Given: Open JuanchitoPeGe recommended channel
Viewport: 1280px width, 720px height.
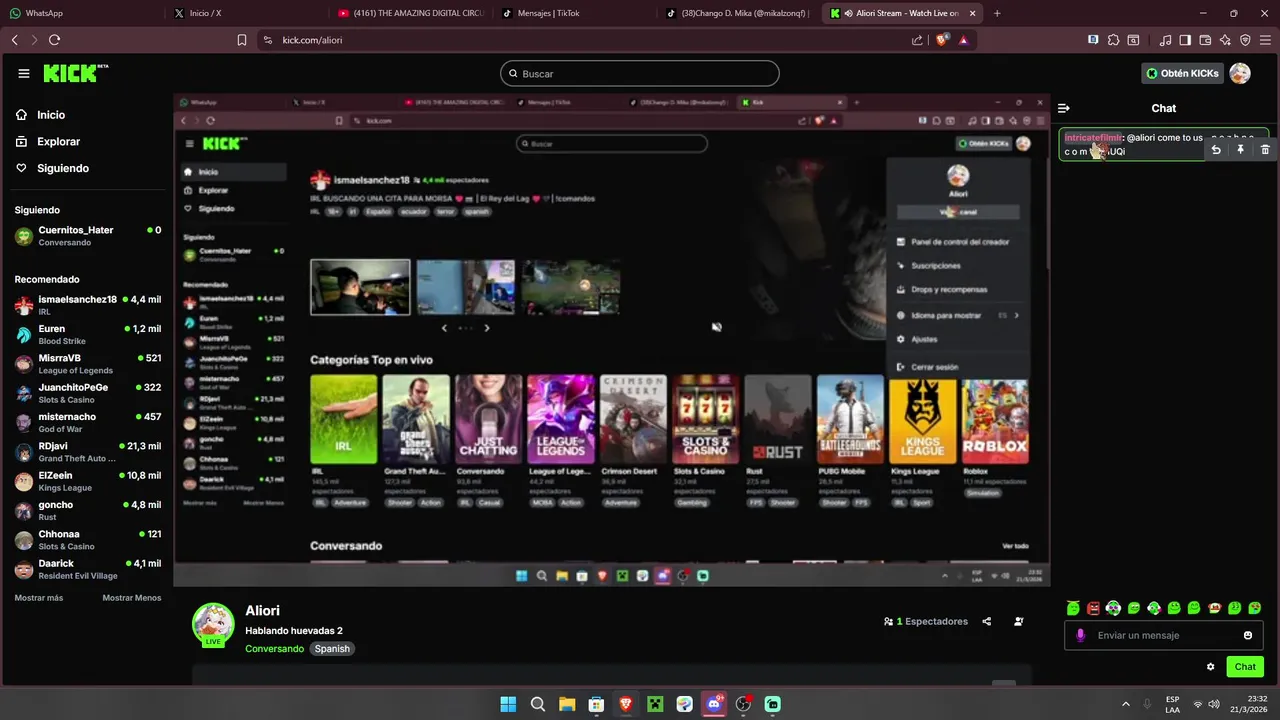Looking at the screenshot, I should click(x=88, y=393).
